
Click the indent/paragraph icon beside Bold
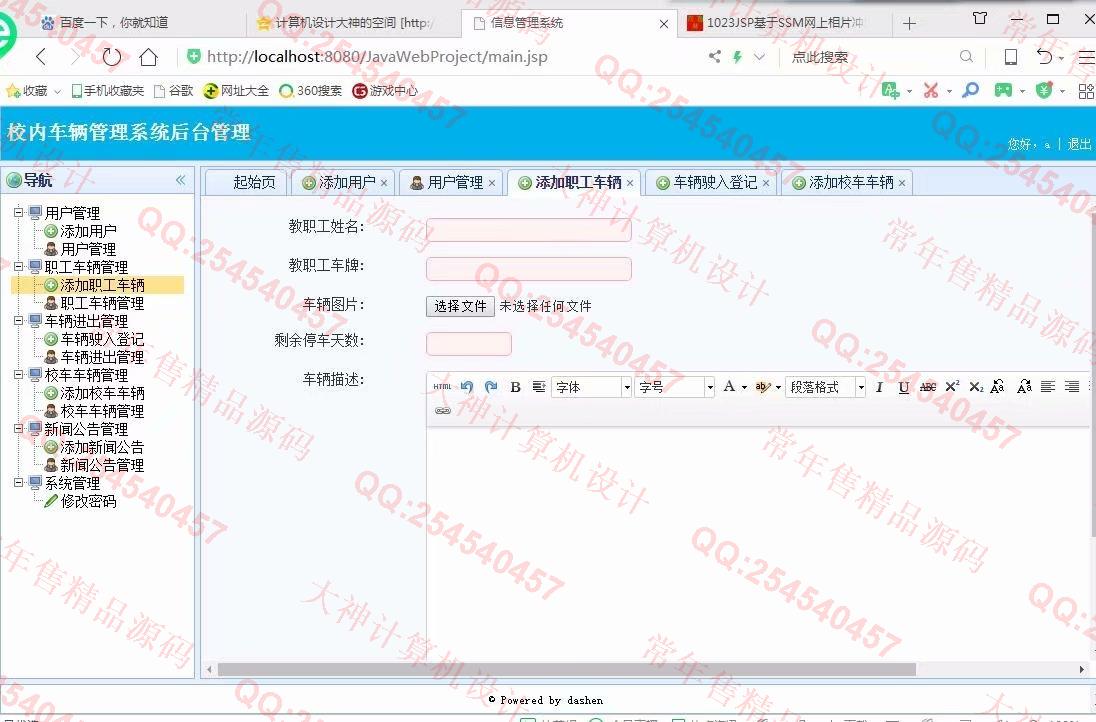click(x=539, y=387)
